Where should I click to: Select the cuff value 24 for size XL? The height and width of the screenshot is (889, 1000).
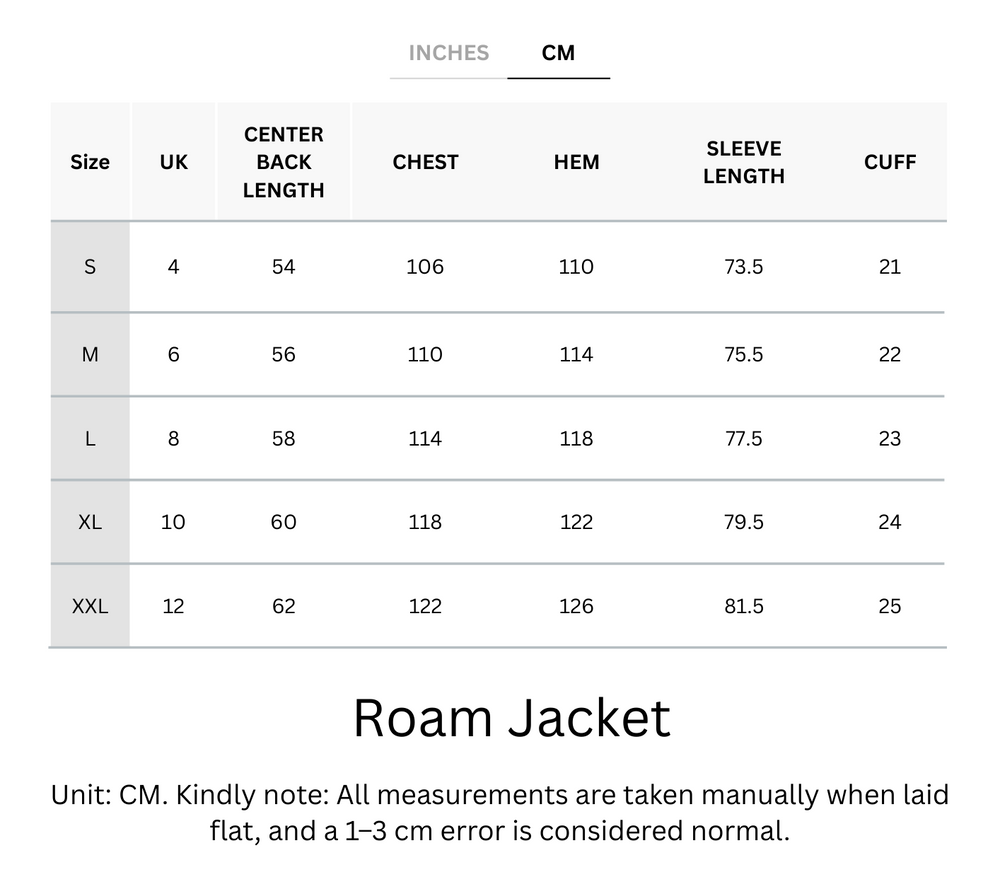(x=889, y=522)
